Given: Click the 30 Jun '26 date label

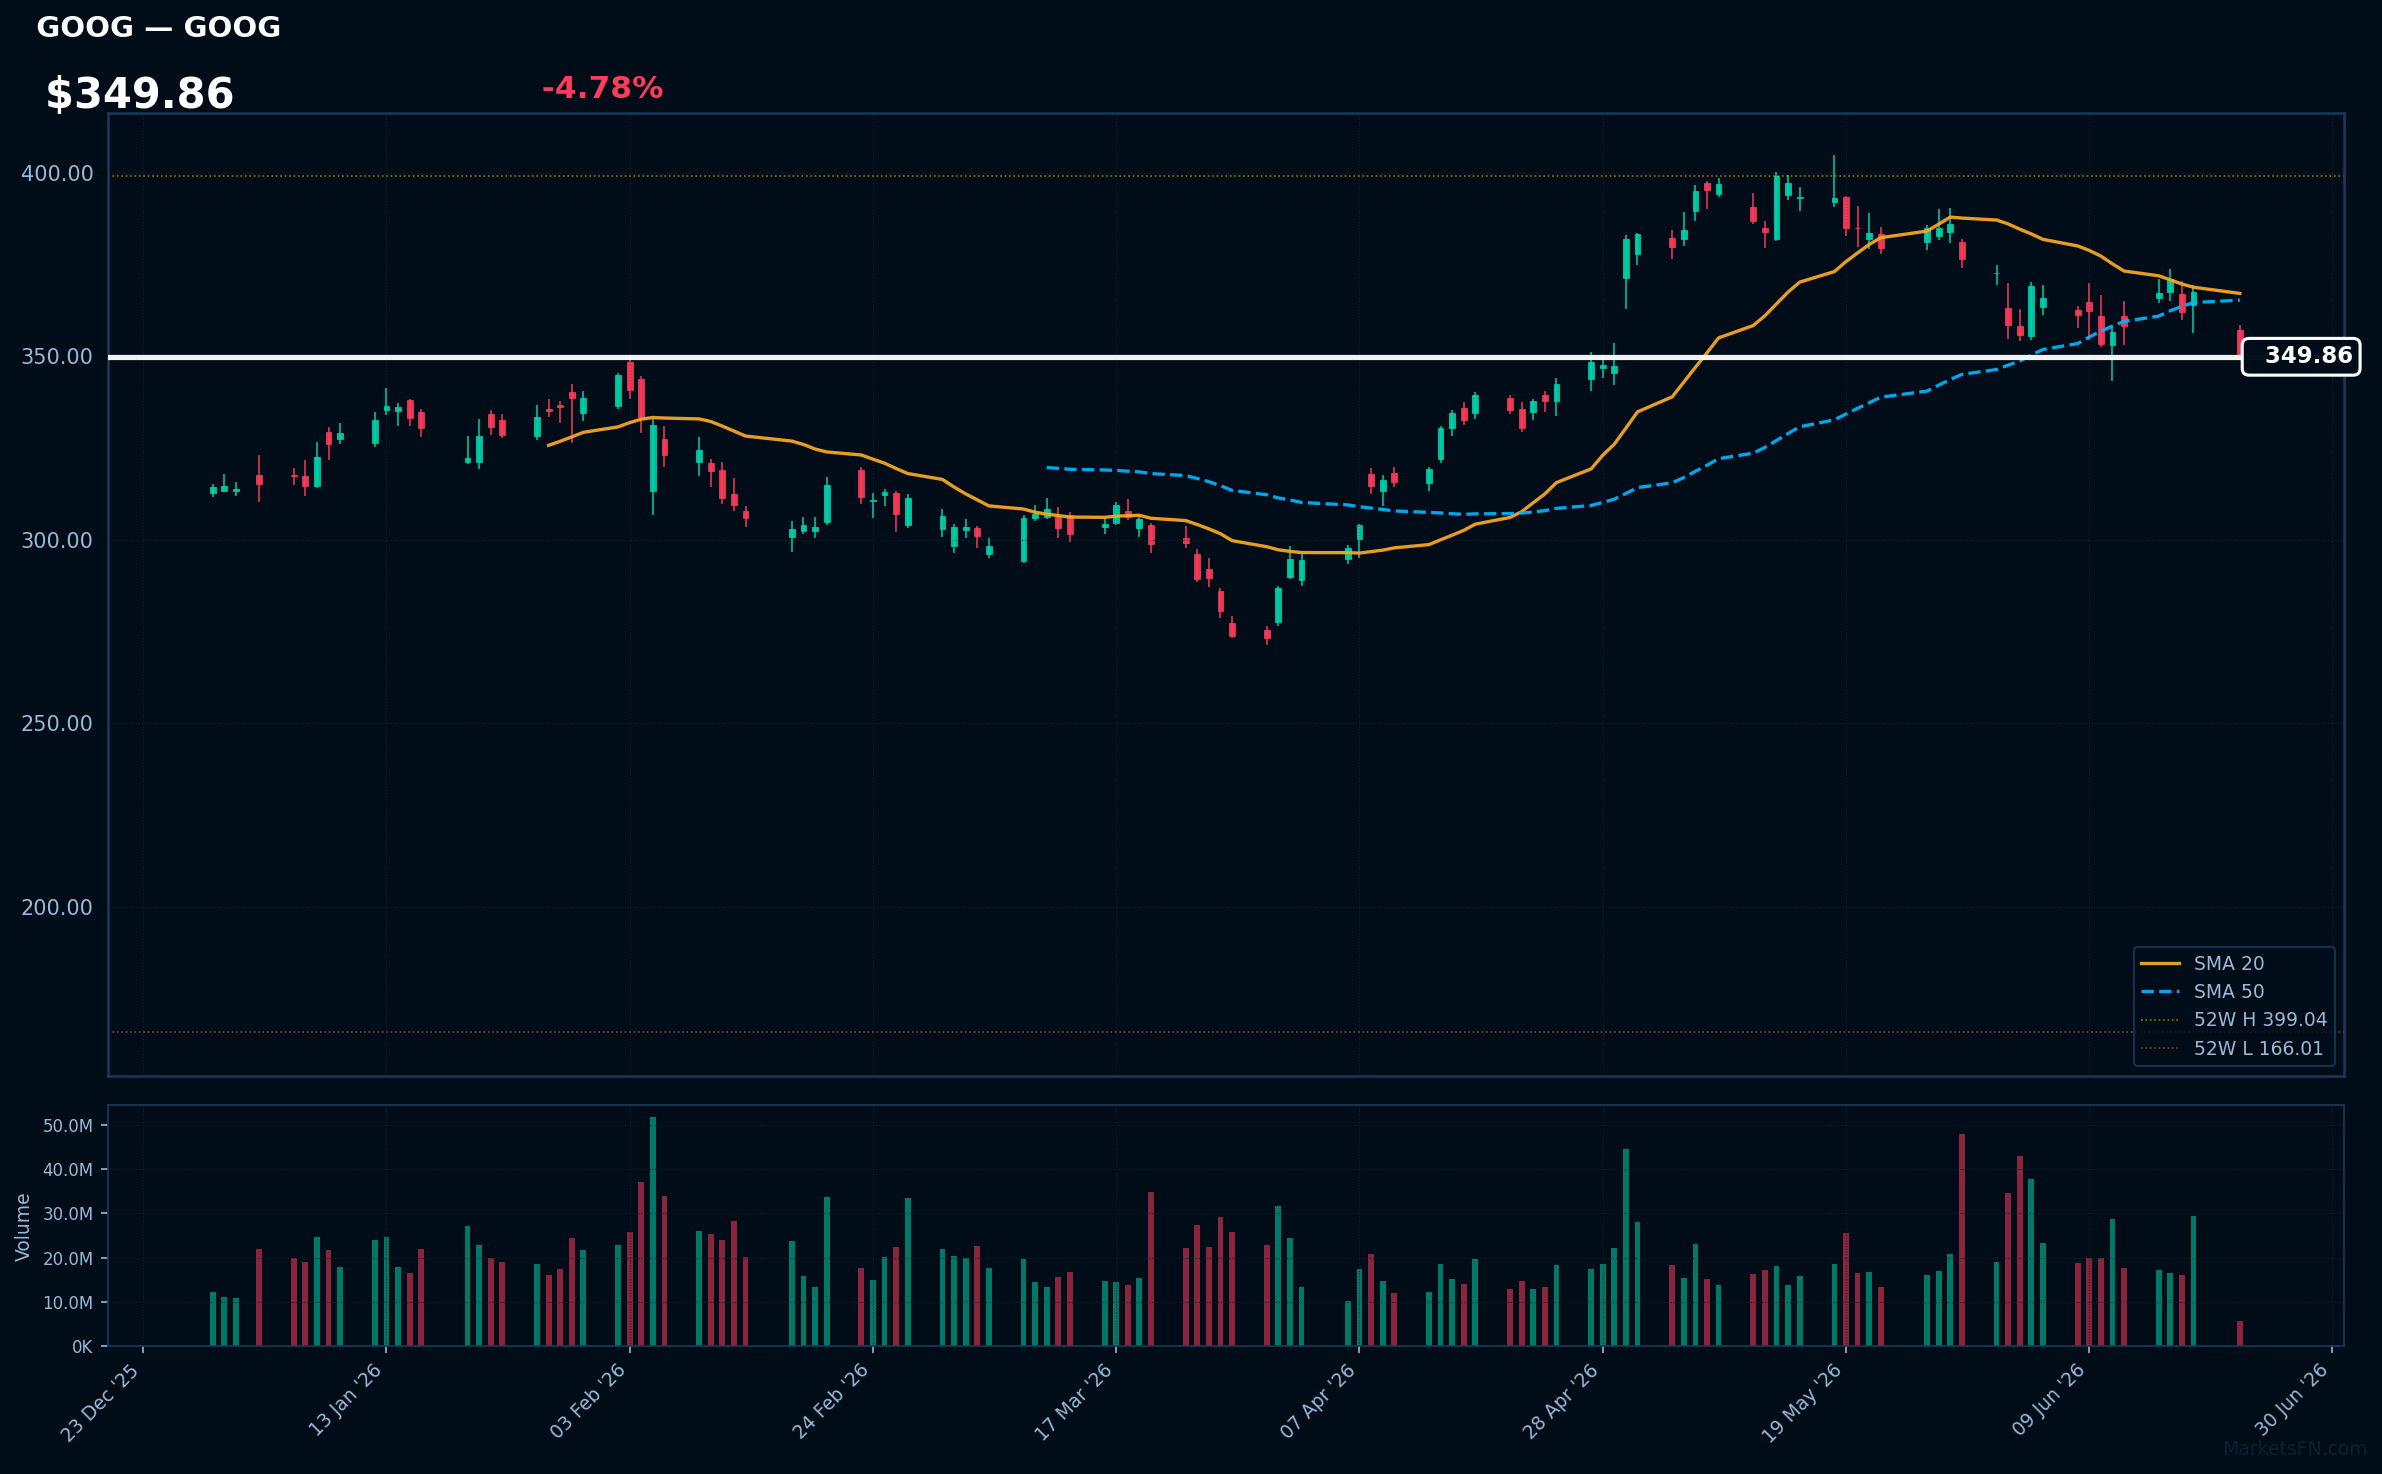Looking at the screenshot, I should point(2292,1400).
